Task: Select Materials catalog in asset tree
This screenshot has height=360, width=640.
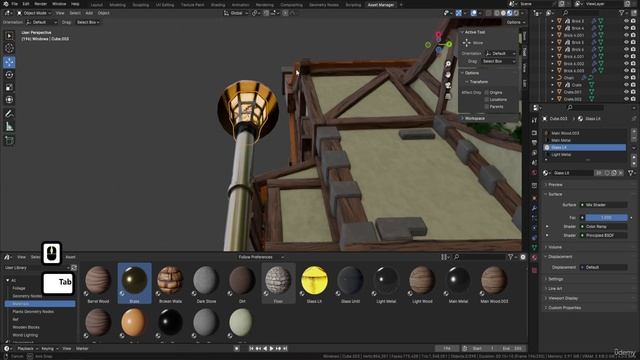Action: point(40,304)
